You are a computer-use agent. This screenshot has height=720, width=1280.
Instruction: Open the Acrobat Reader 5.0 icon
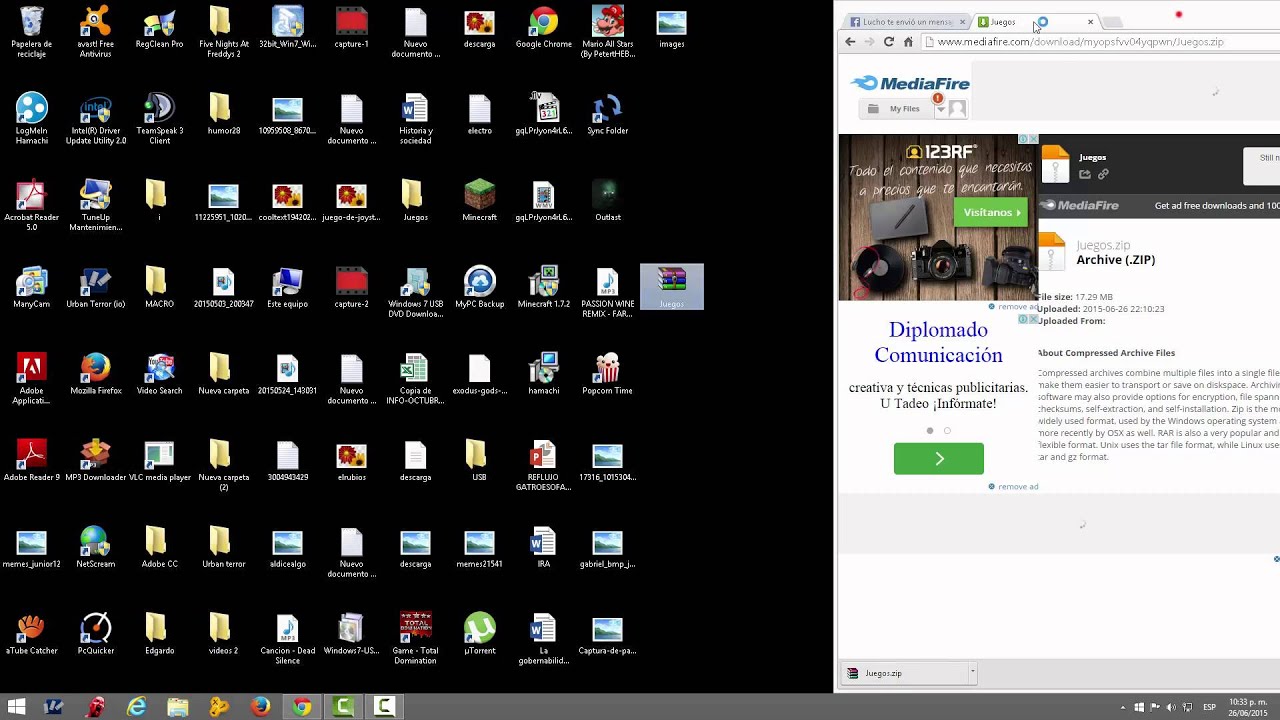pyautogui.click(x=31, y=205)
